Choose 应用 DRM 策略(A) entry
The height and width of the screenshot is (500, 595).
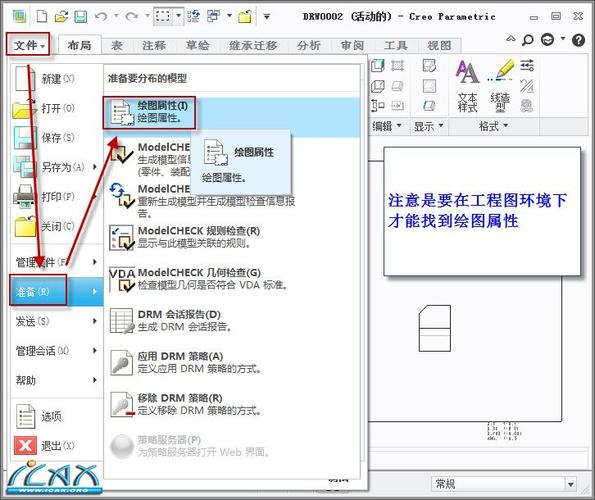point(231,363)
